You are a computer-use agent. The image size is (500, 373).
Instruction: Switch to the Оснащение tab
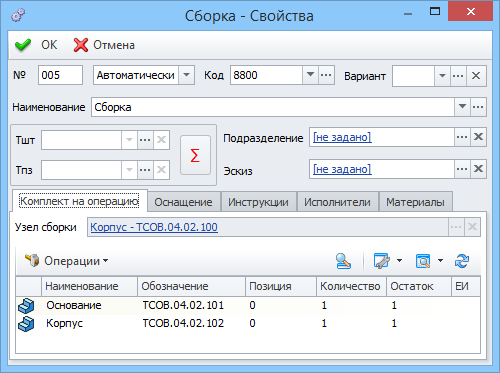pyautogui.click(x=184, y=202)
